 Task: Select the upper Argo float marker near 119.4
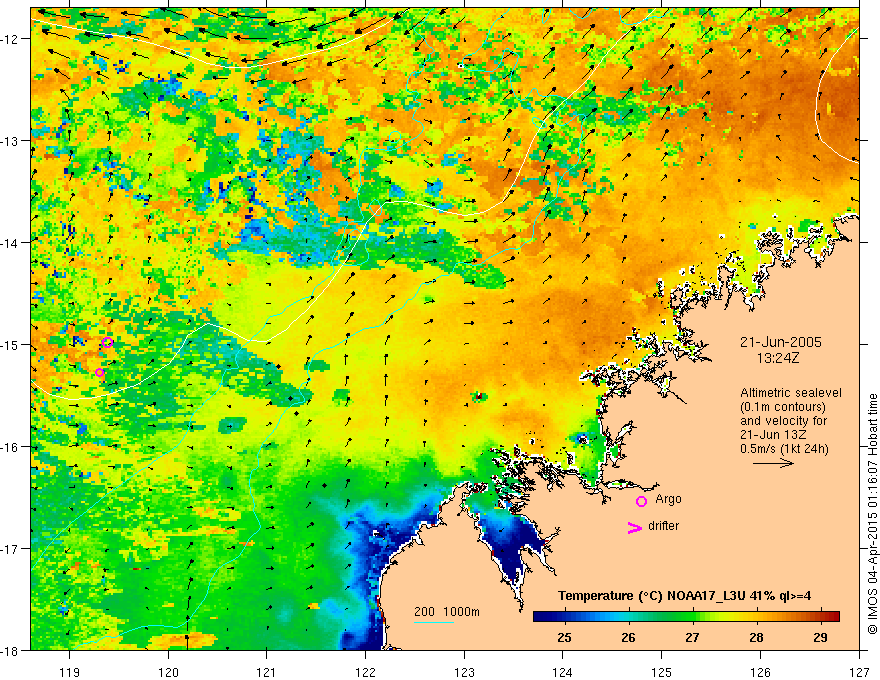pos(108,342)
